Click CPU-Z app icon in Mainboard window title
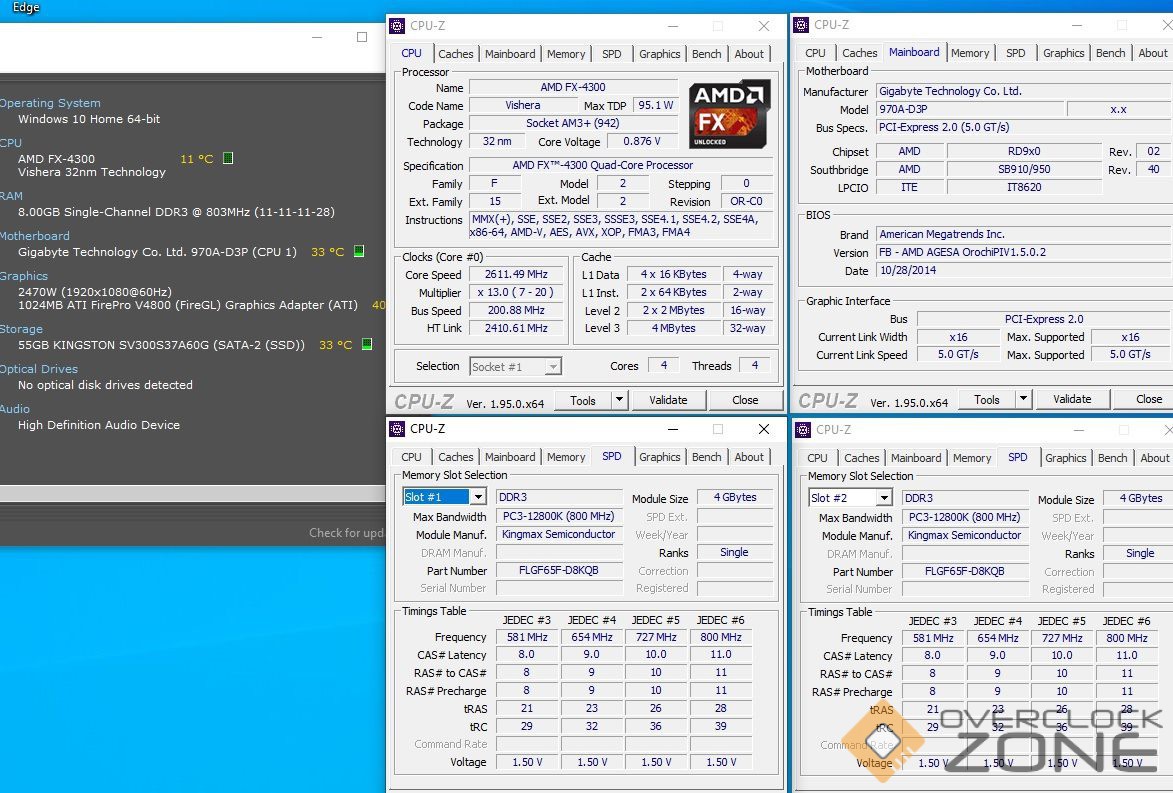The width and height of the screenshot is (1173, 793). click(x=801, y=25)
